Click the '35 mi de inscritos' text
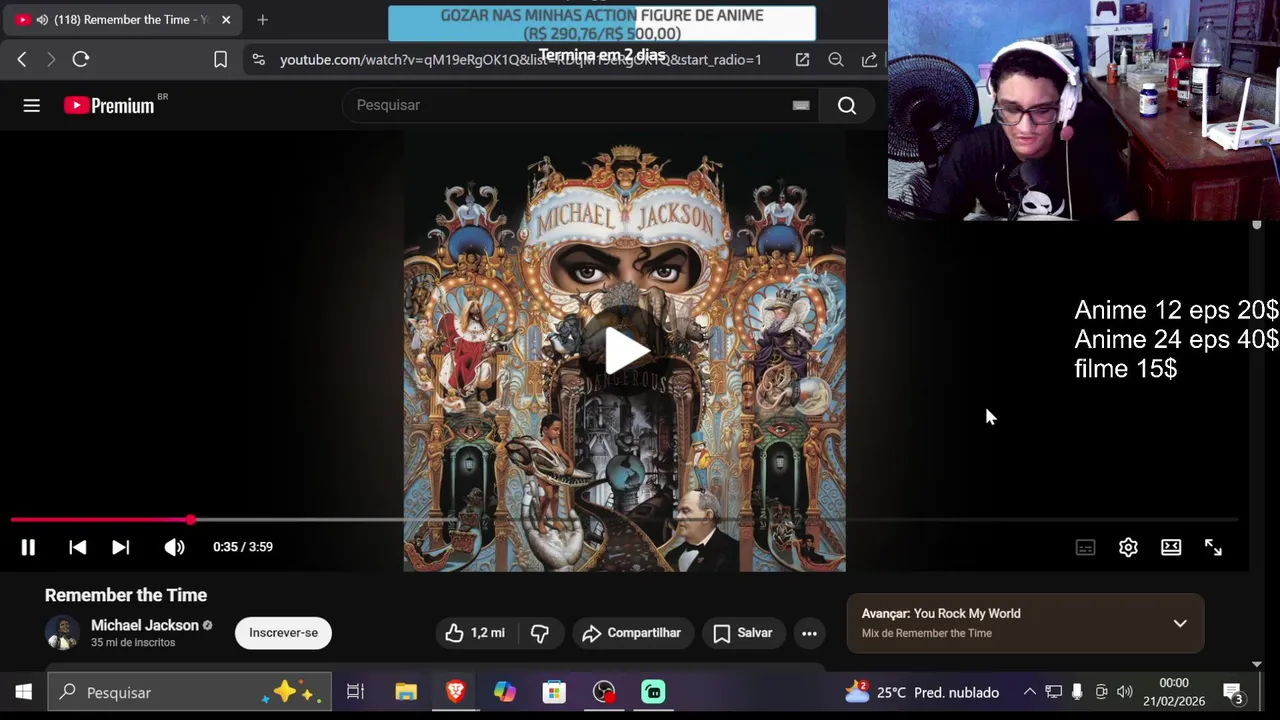 point(133,643)
